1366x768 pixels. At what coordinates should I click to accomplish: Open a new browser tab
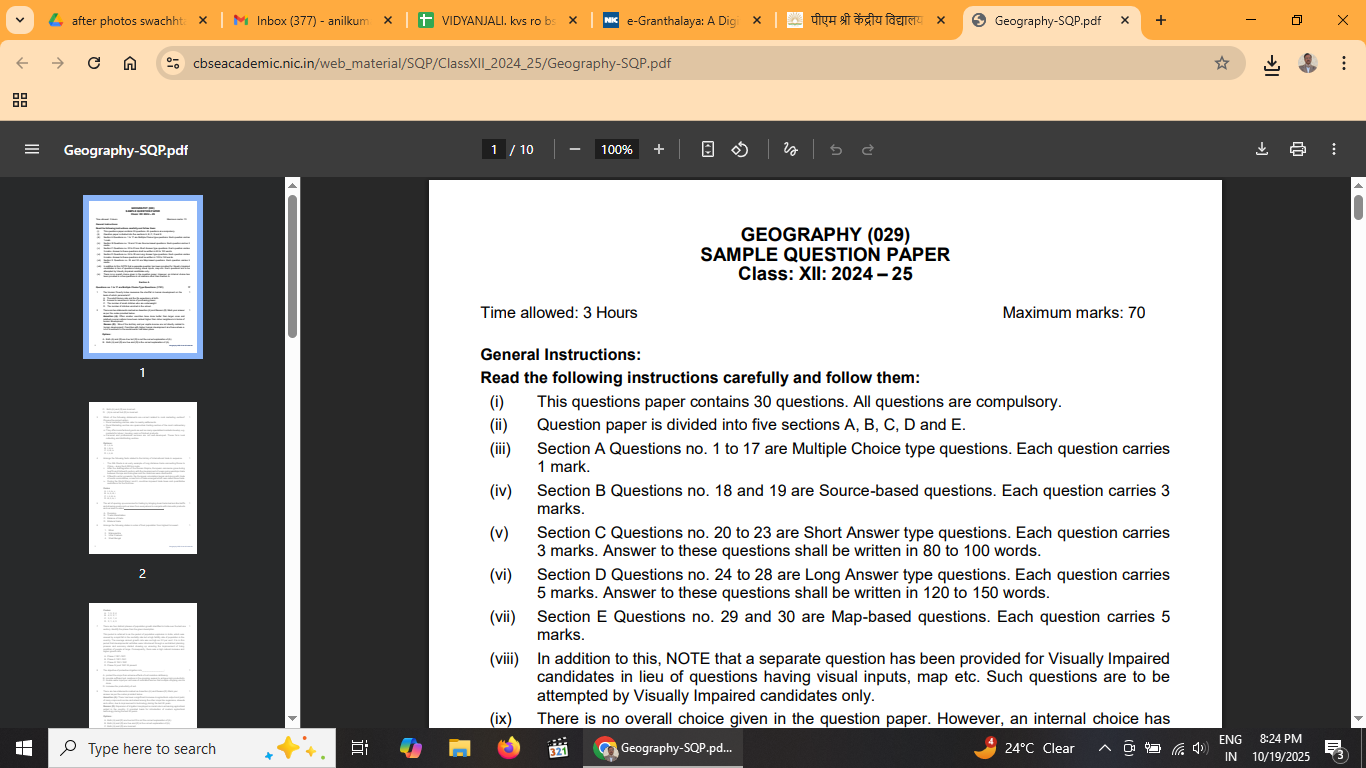tap(1161, 20)
